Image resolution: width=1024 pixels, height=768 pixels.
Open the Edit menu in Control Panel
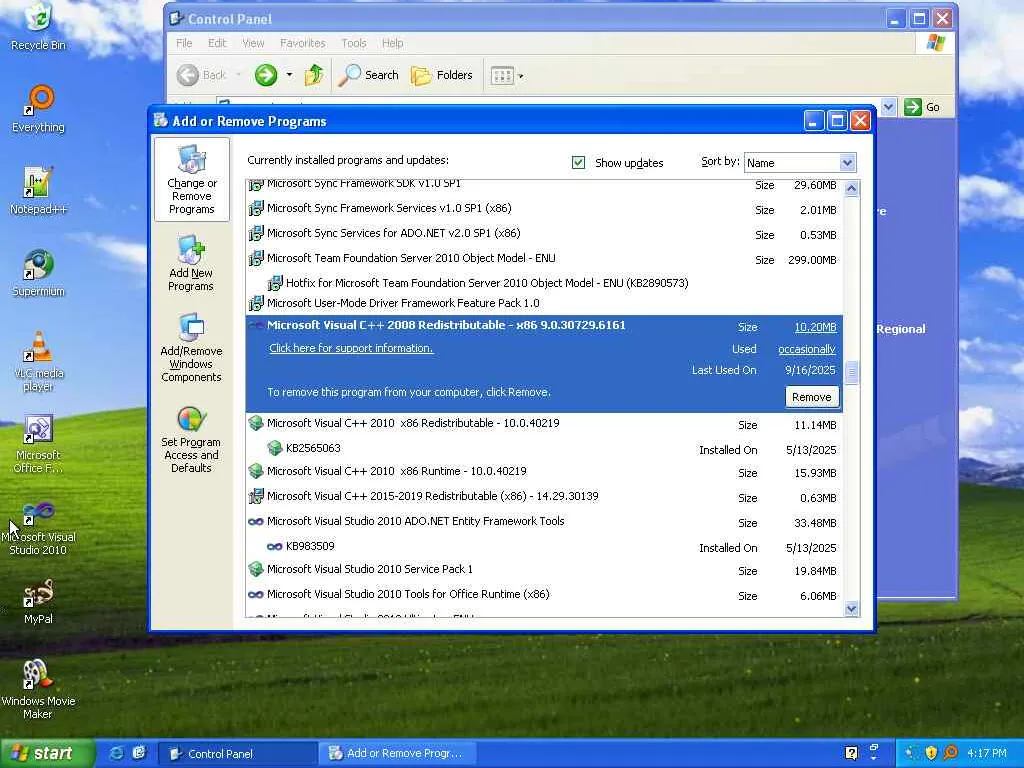pyautogui.click(x=217, y=43)
